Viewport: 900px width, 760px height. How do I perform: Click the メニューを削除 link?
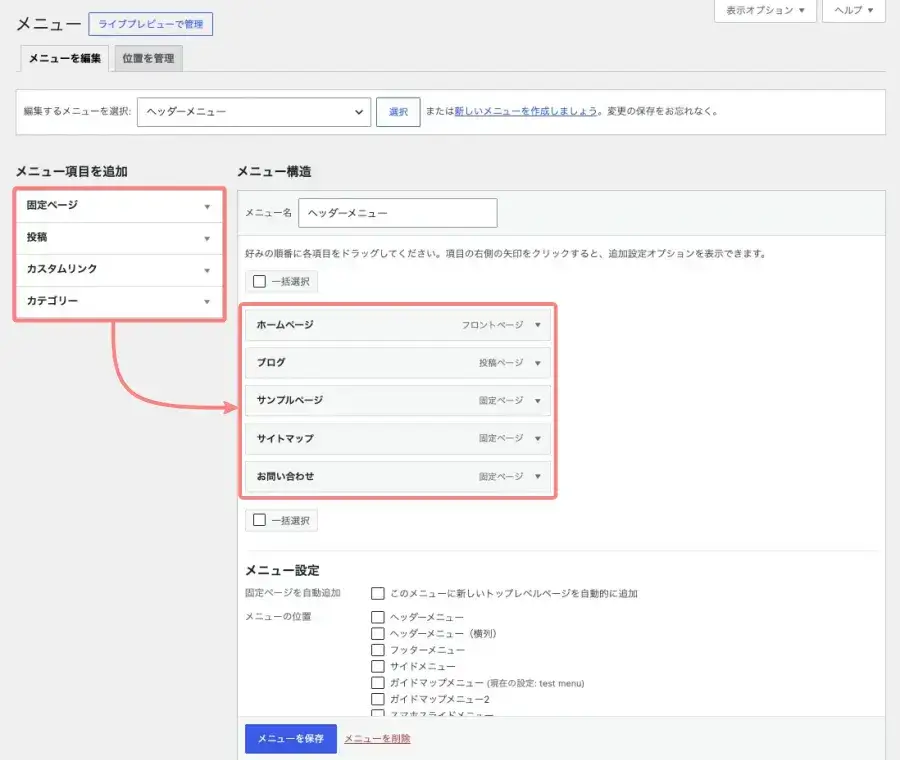click(377, 739)
